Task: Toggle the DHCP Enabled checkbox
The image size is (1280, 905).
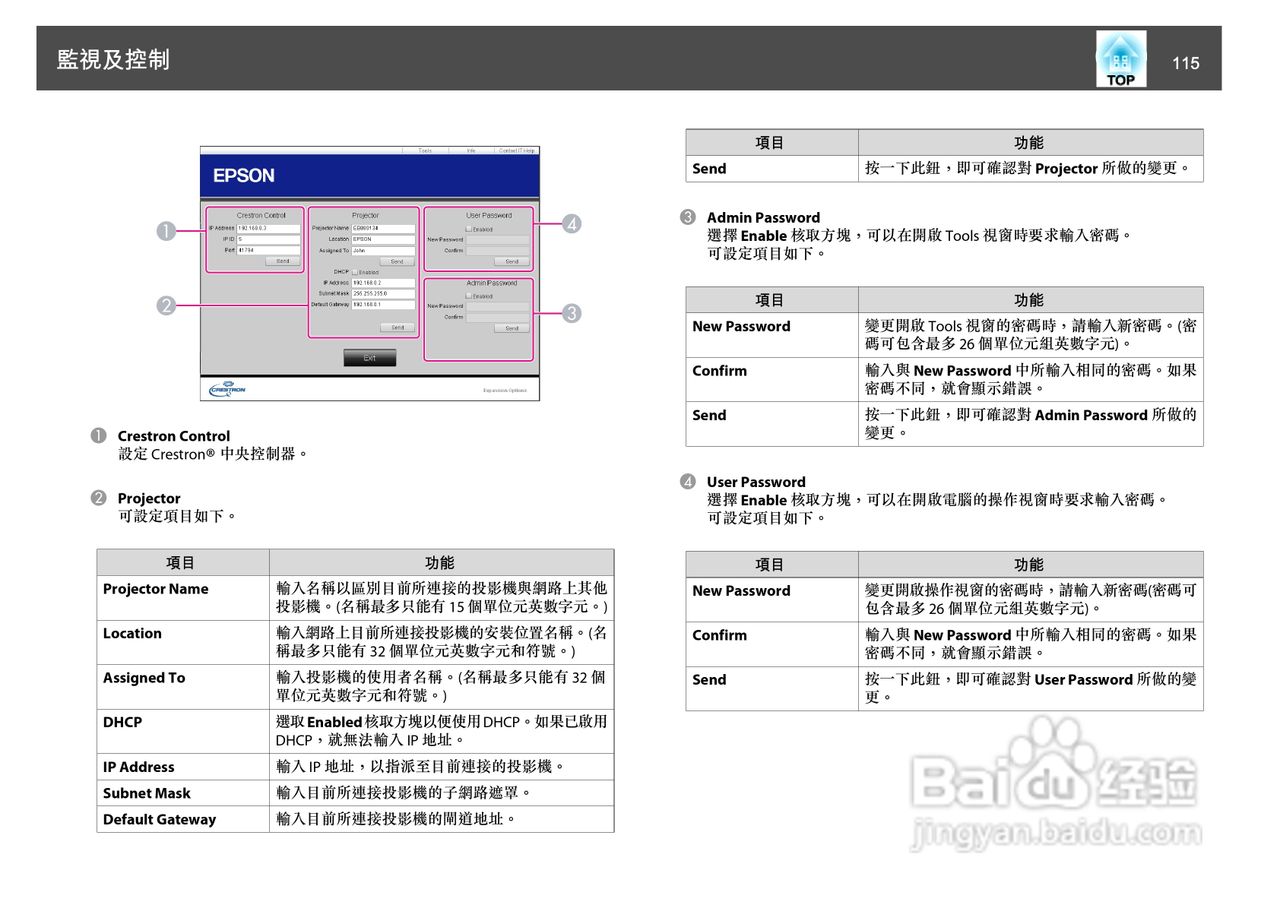Action: pyautogui.click(x=355, y=272)
